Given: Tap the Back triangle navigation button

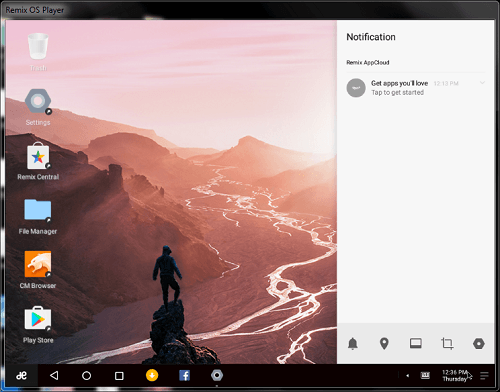Looking at the screenshot, I should tap(54, 376).
